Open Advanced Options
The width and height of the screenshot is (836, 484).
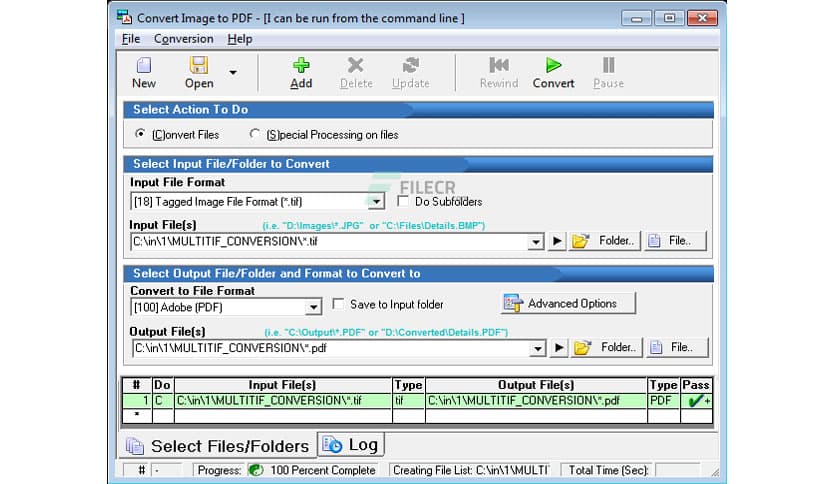click(568, 303)
